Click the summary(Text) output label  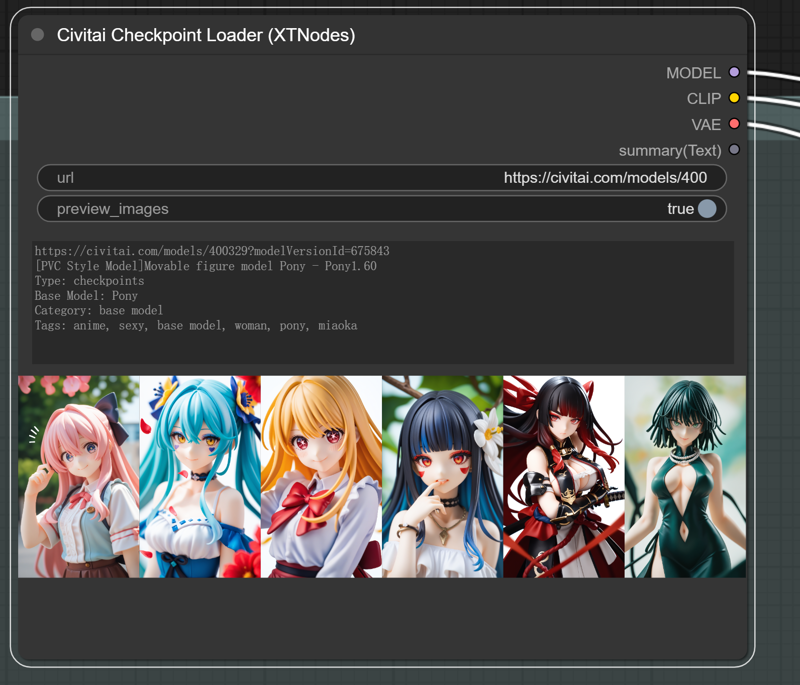click(670, 151)
